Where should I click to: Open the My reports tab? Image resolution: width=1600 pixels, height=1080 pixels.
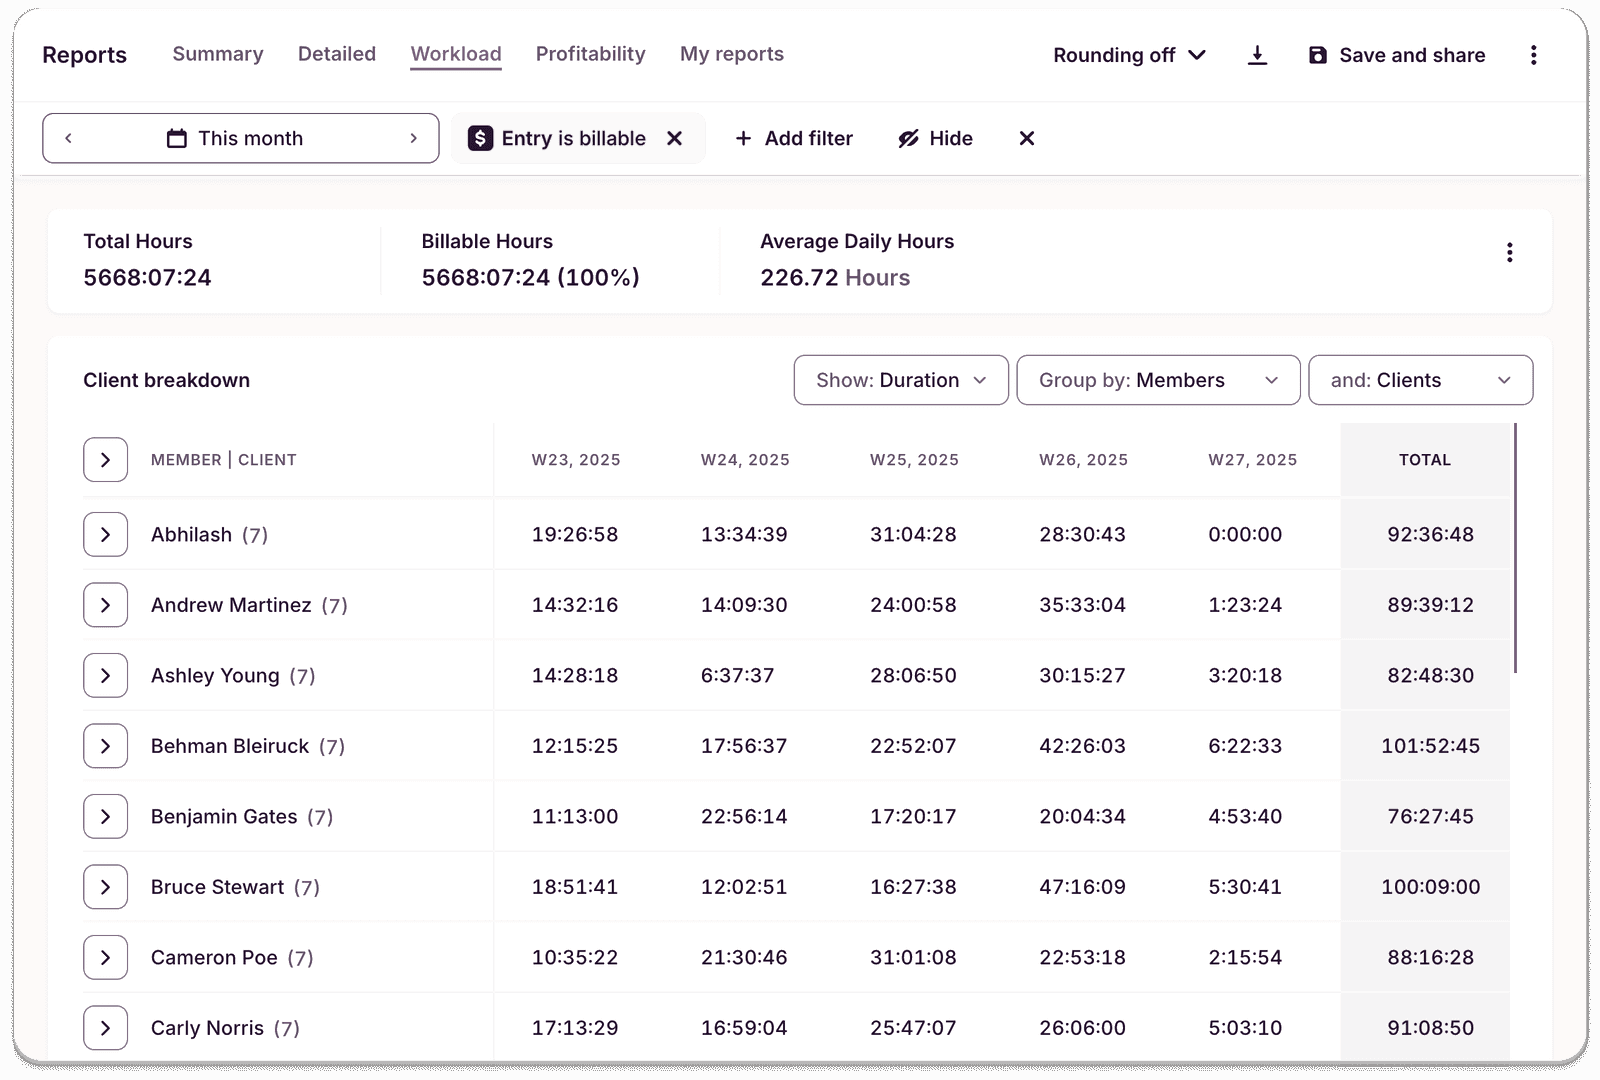[x=731, y=54]
